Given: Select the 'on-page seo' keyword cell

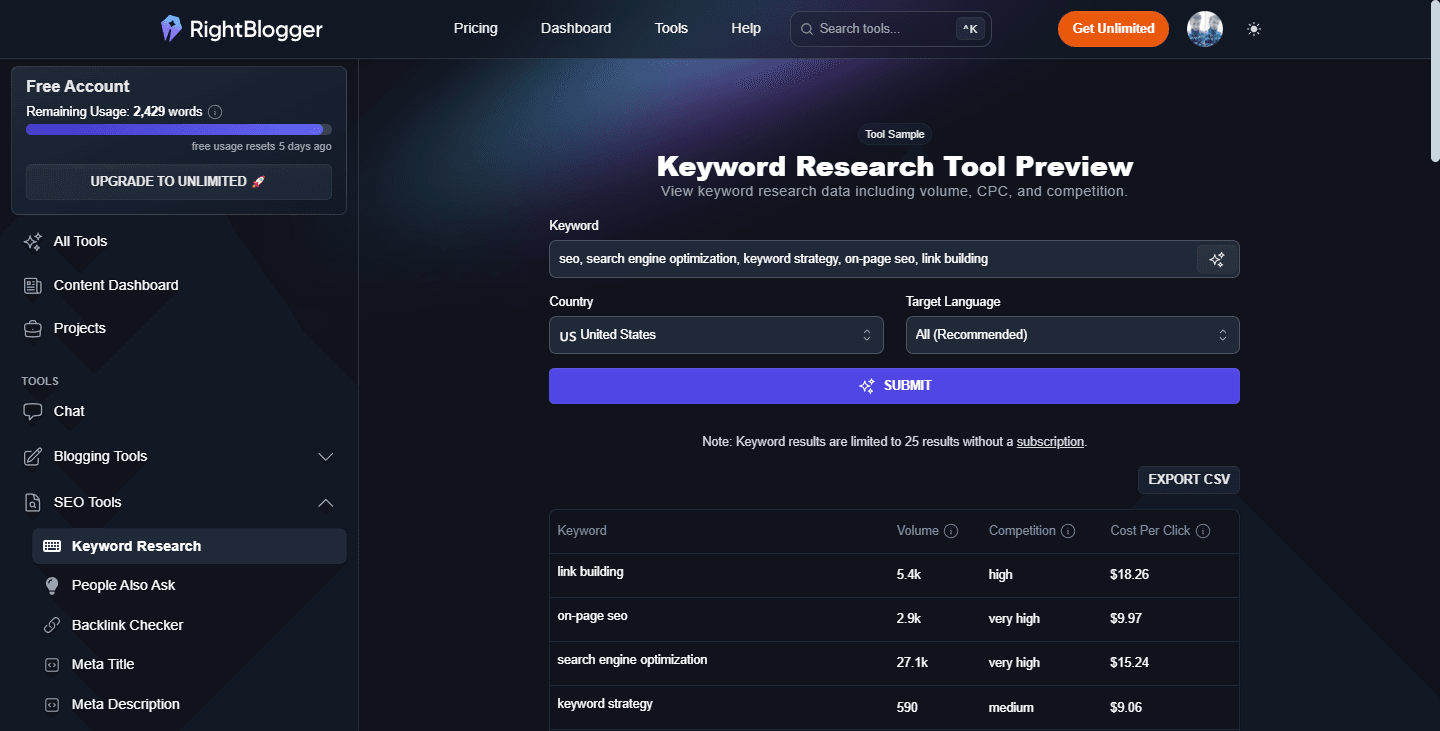Looking at the screenshot, I should click(x=592, y=616).
